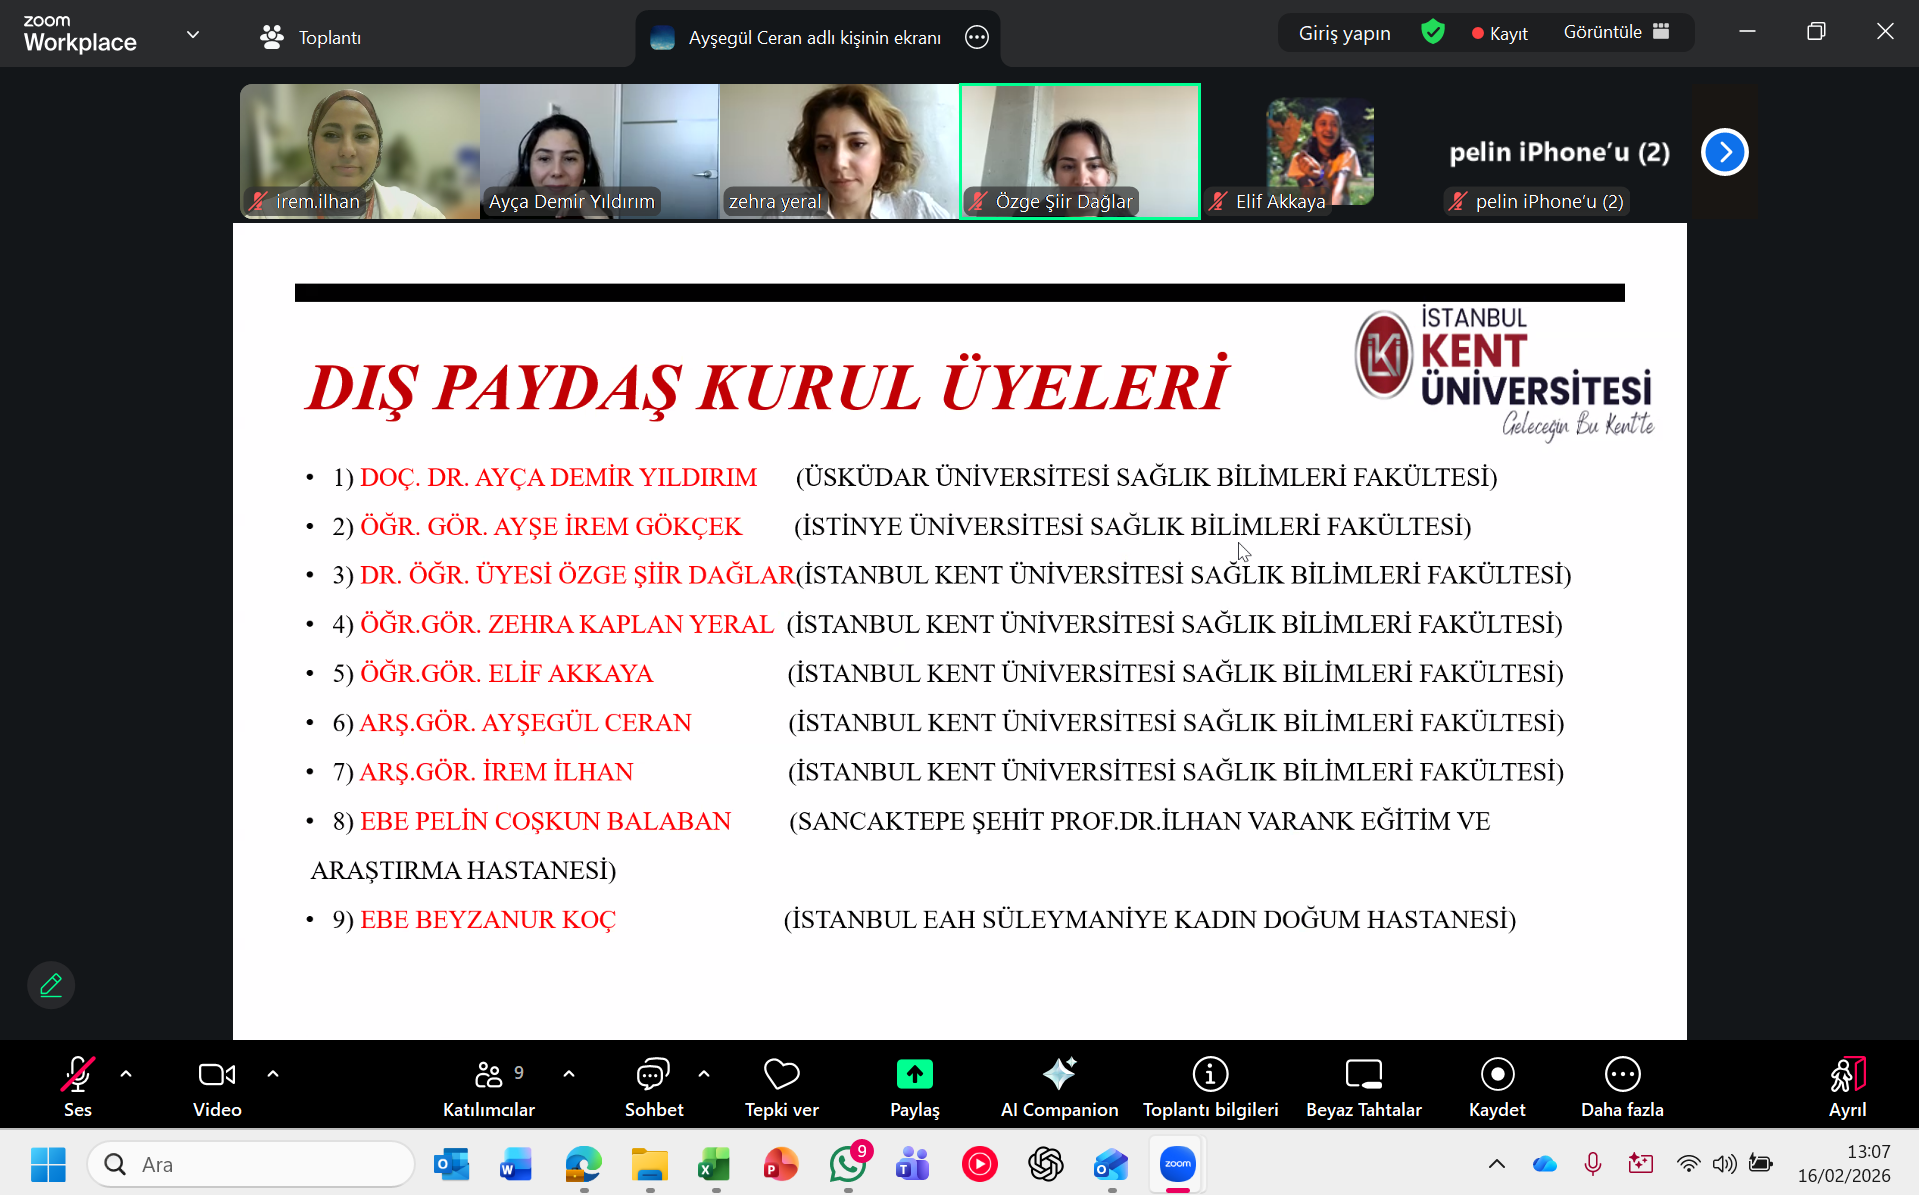
Task: Expand video options arrow next to Video
Action: tap(273, 1074)
